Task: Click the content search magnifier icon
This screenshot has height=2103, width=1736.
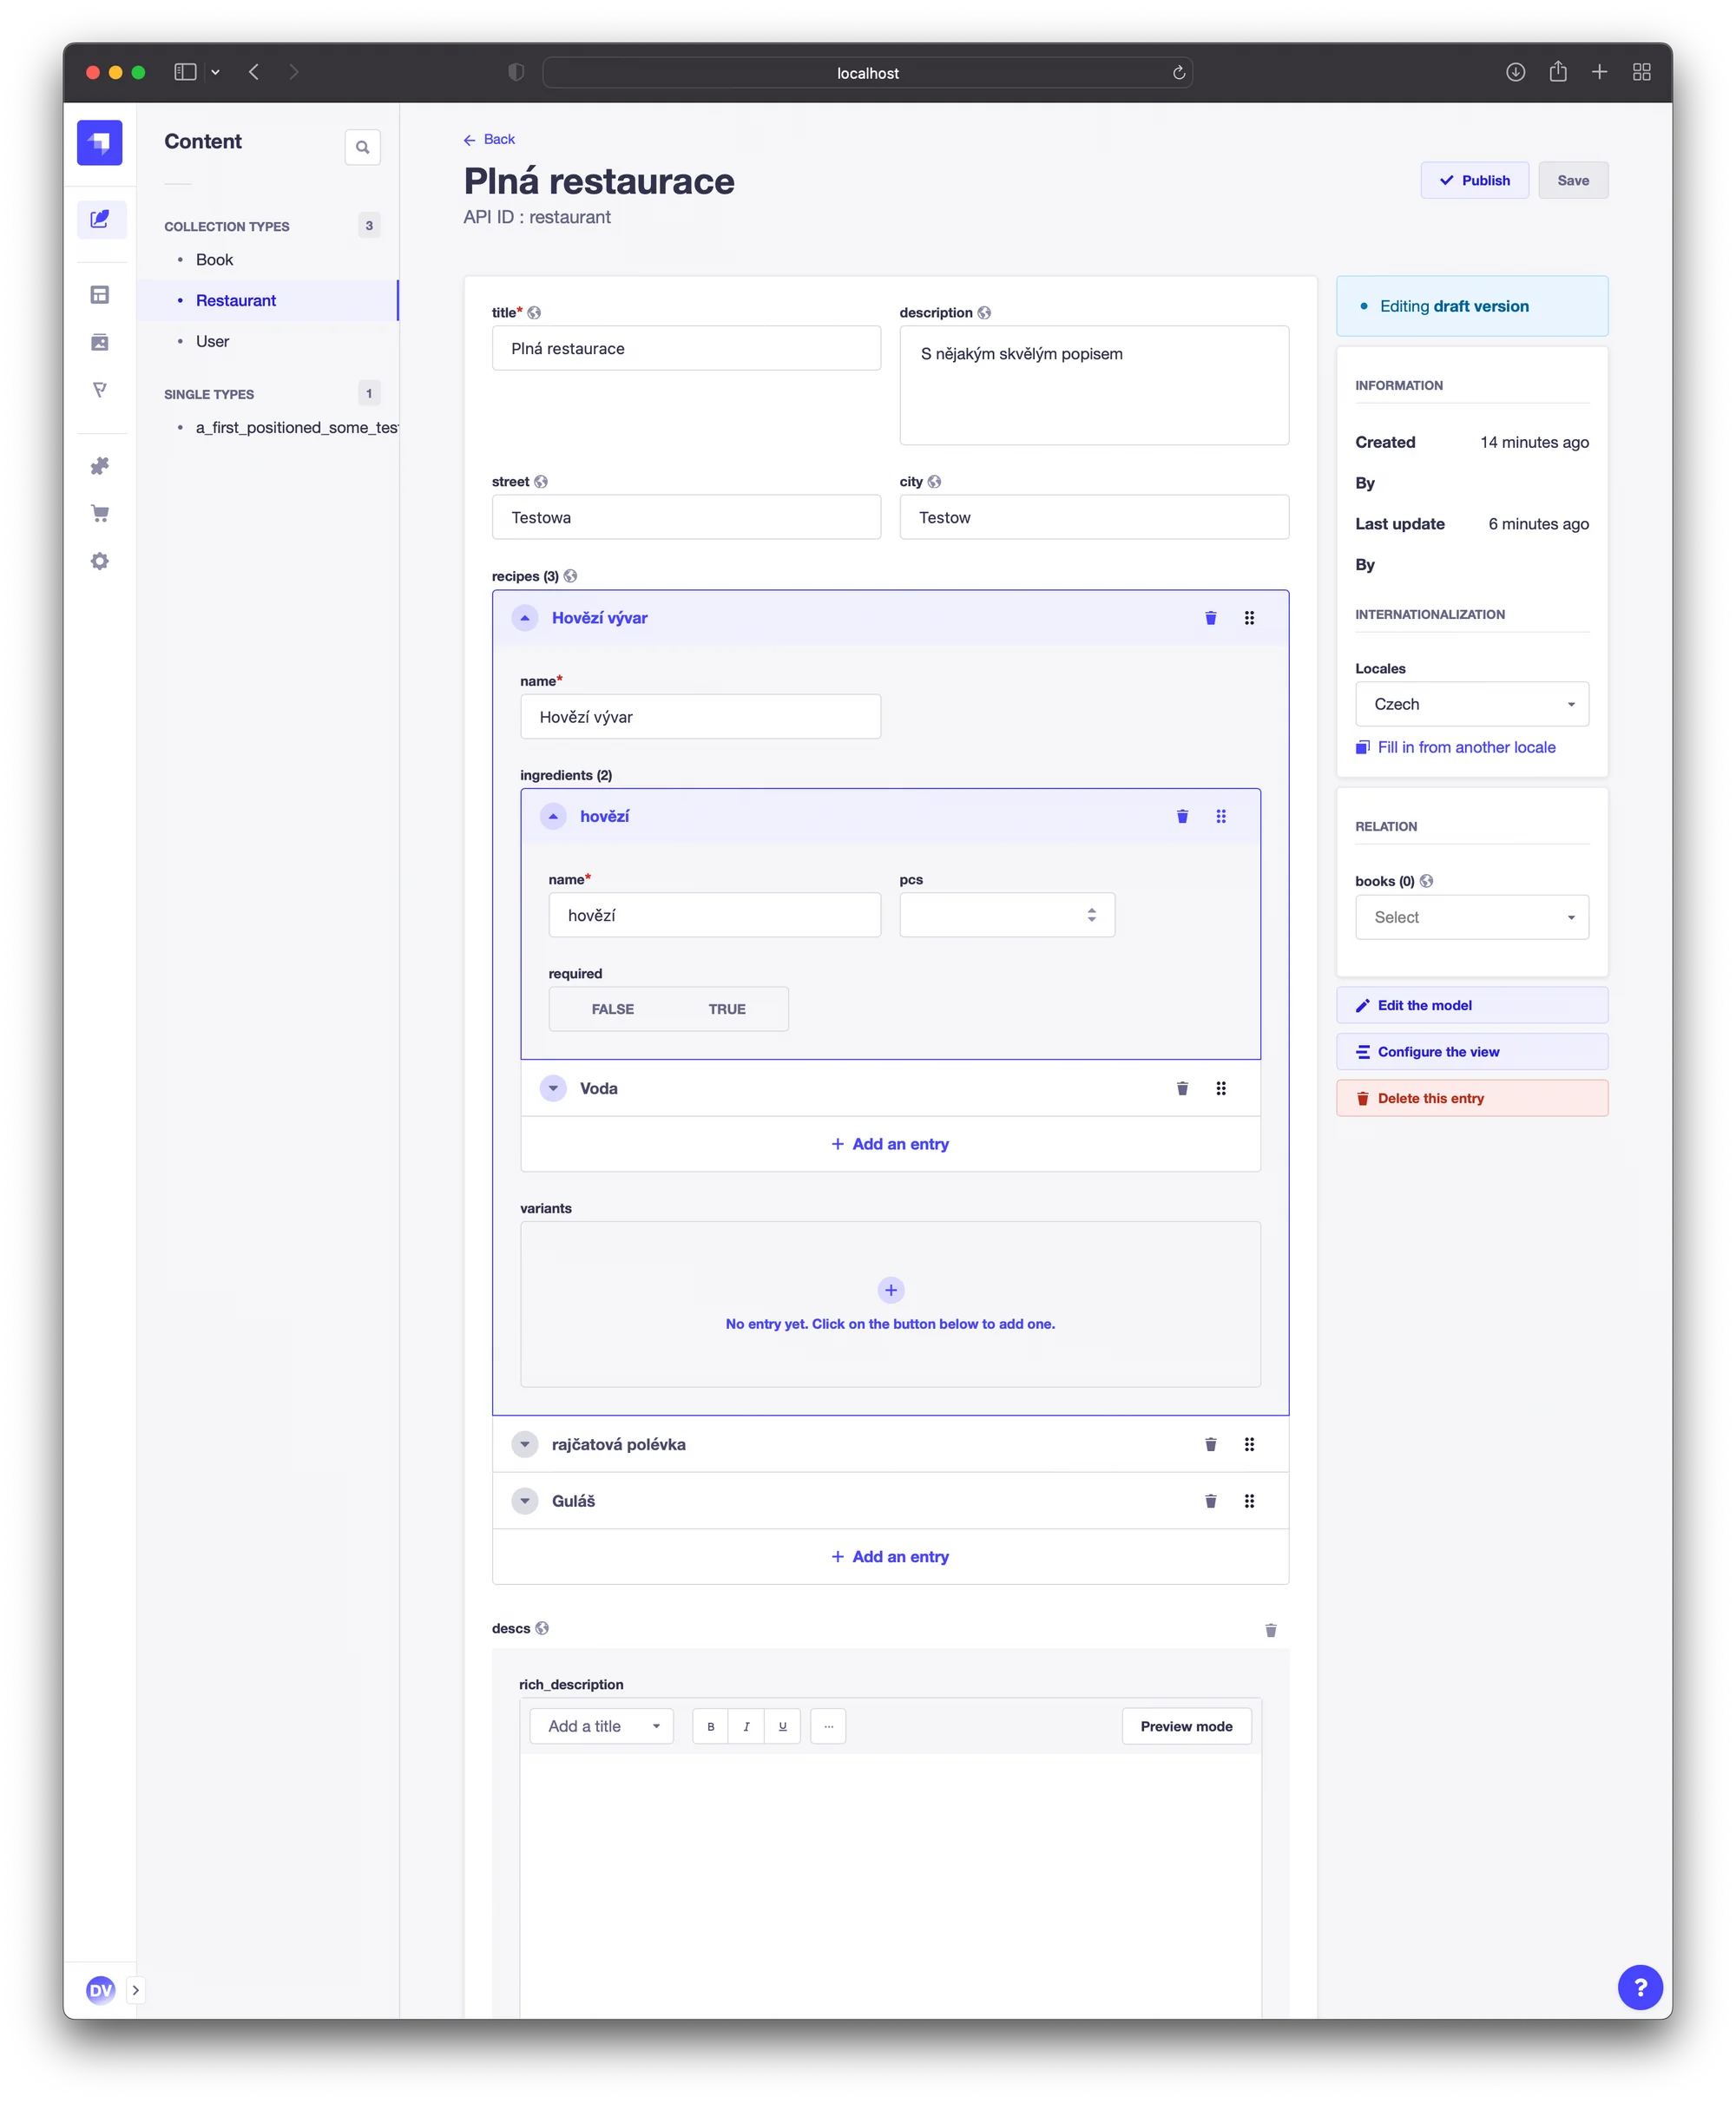Action: pos(362,147)
